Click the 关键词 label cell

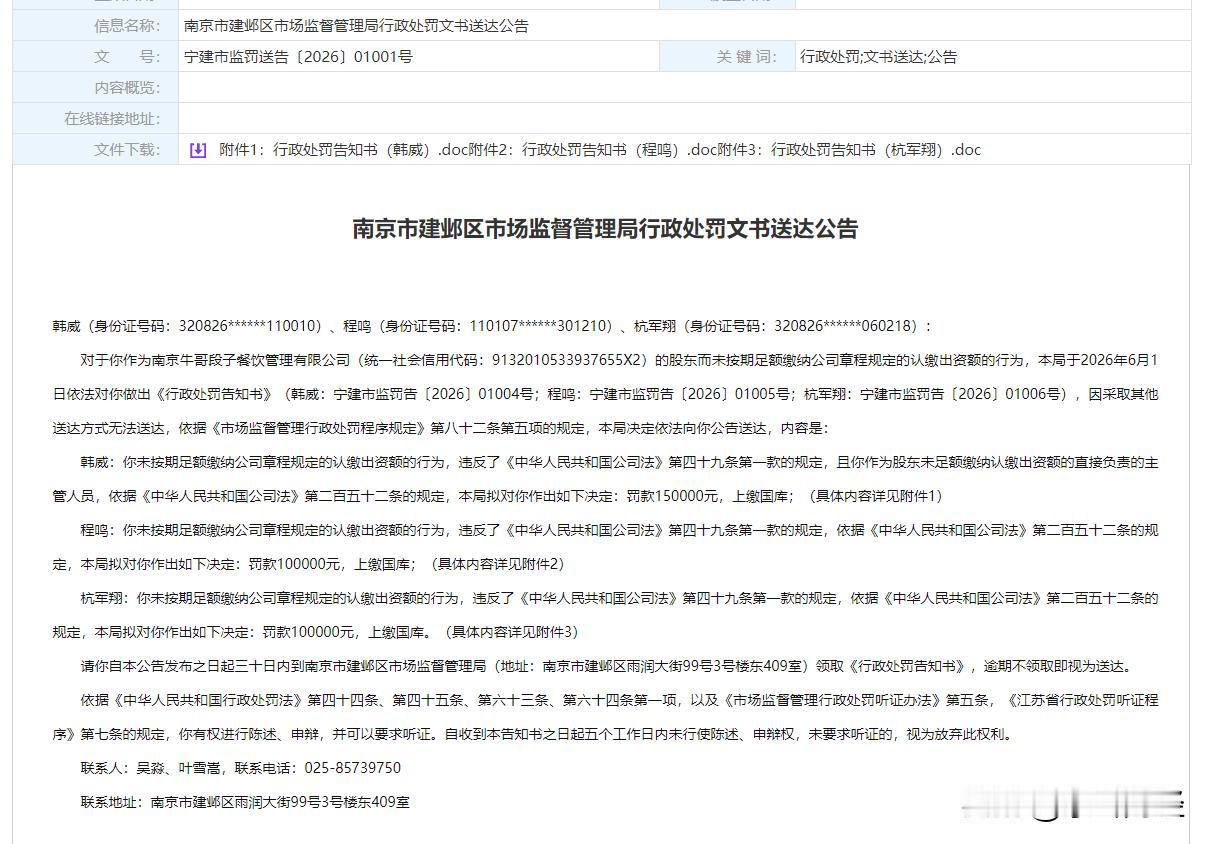point(727,57)
